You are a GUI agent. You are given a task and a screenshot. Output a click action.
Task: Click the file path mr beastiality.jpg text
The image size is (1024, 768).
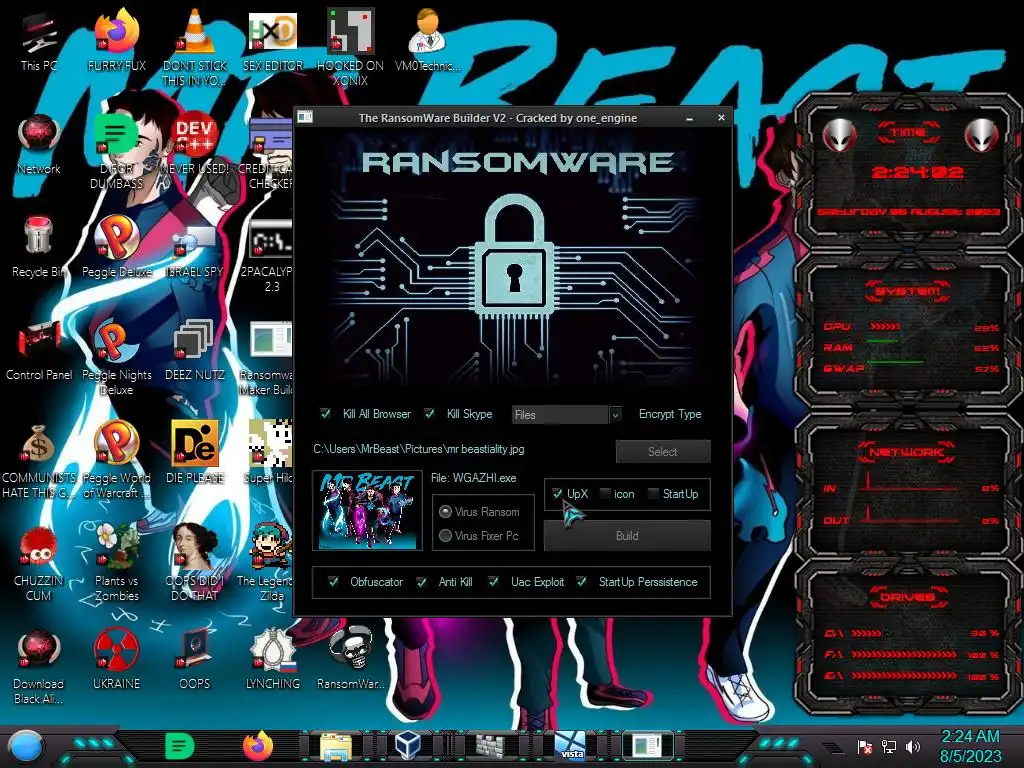pyautogui.click(x=419, y=449)
